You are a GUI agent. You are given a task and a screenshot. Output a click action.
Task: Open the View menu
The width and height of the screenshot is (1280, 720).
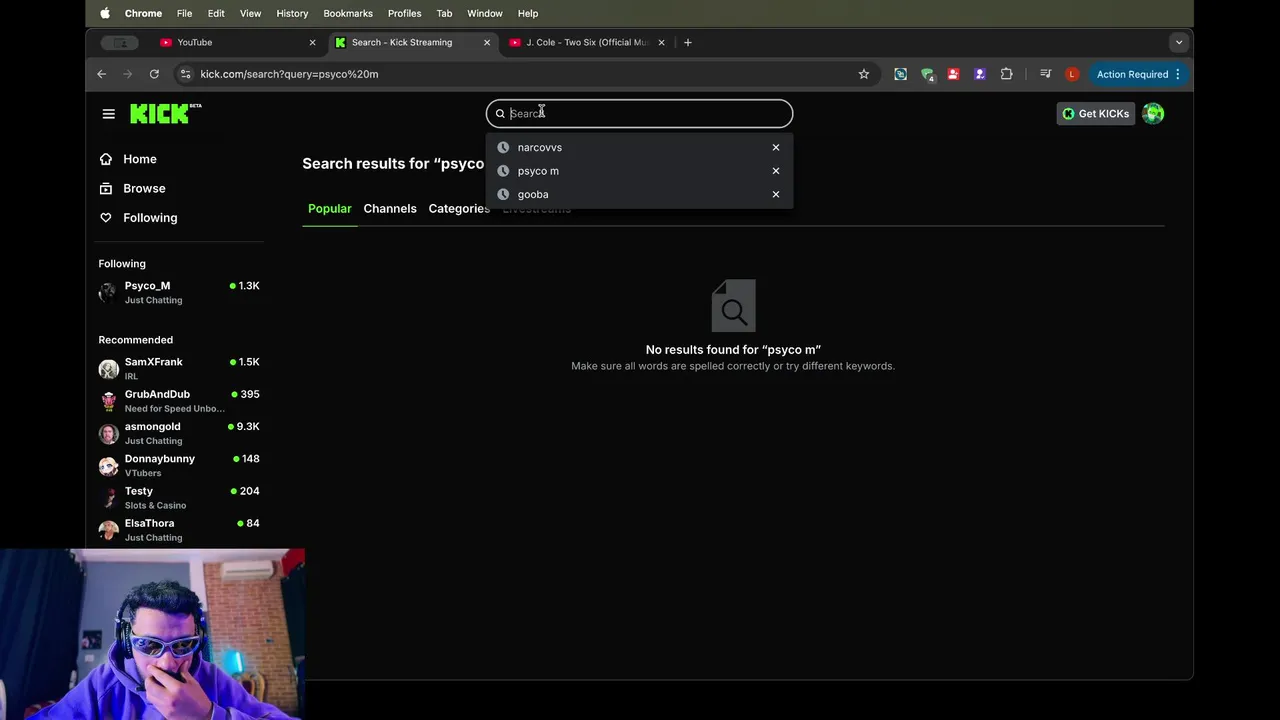(x=250, y=13)
